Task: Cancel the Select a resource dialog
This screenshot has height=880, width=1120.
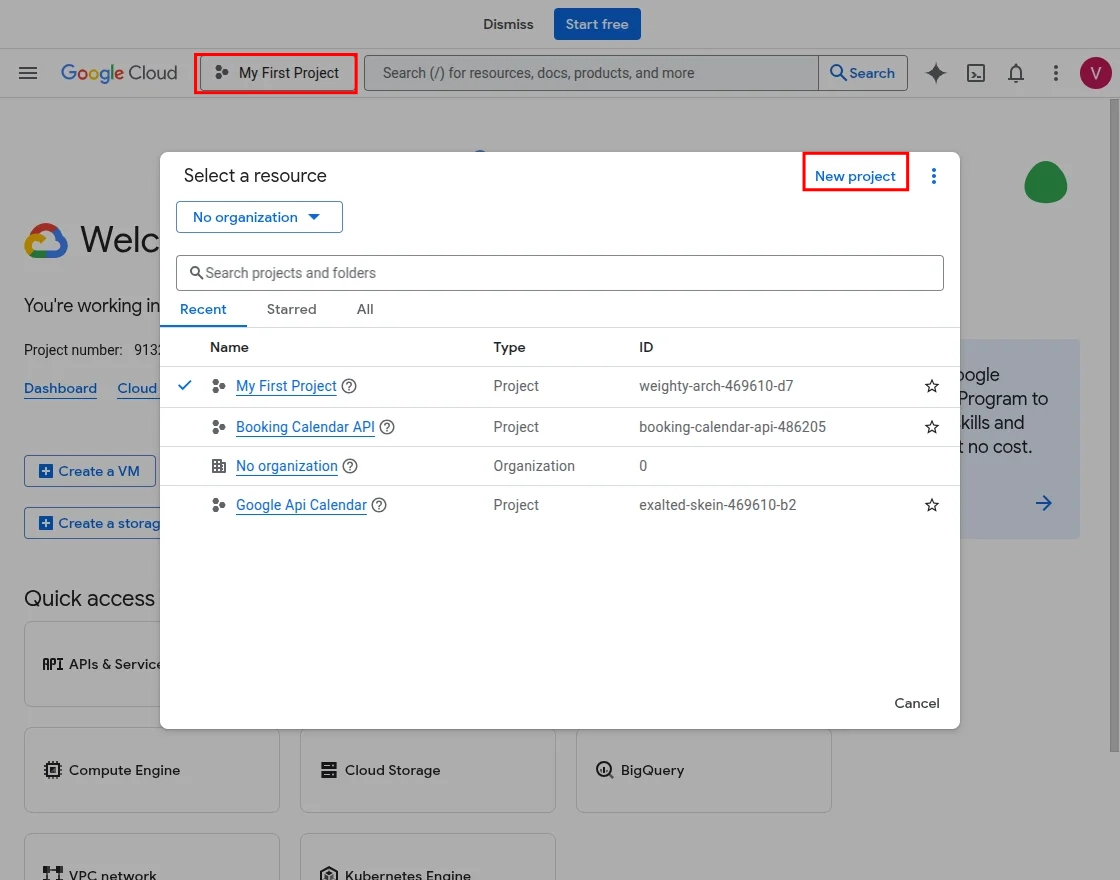Action: [x=916, y=703]
